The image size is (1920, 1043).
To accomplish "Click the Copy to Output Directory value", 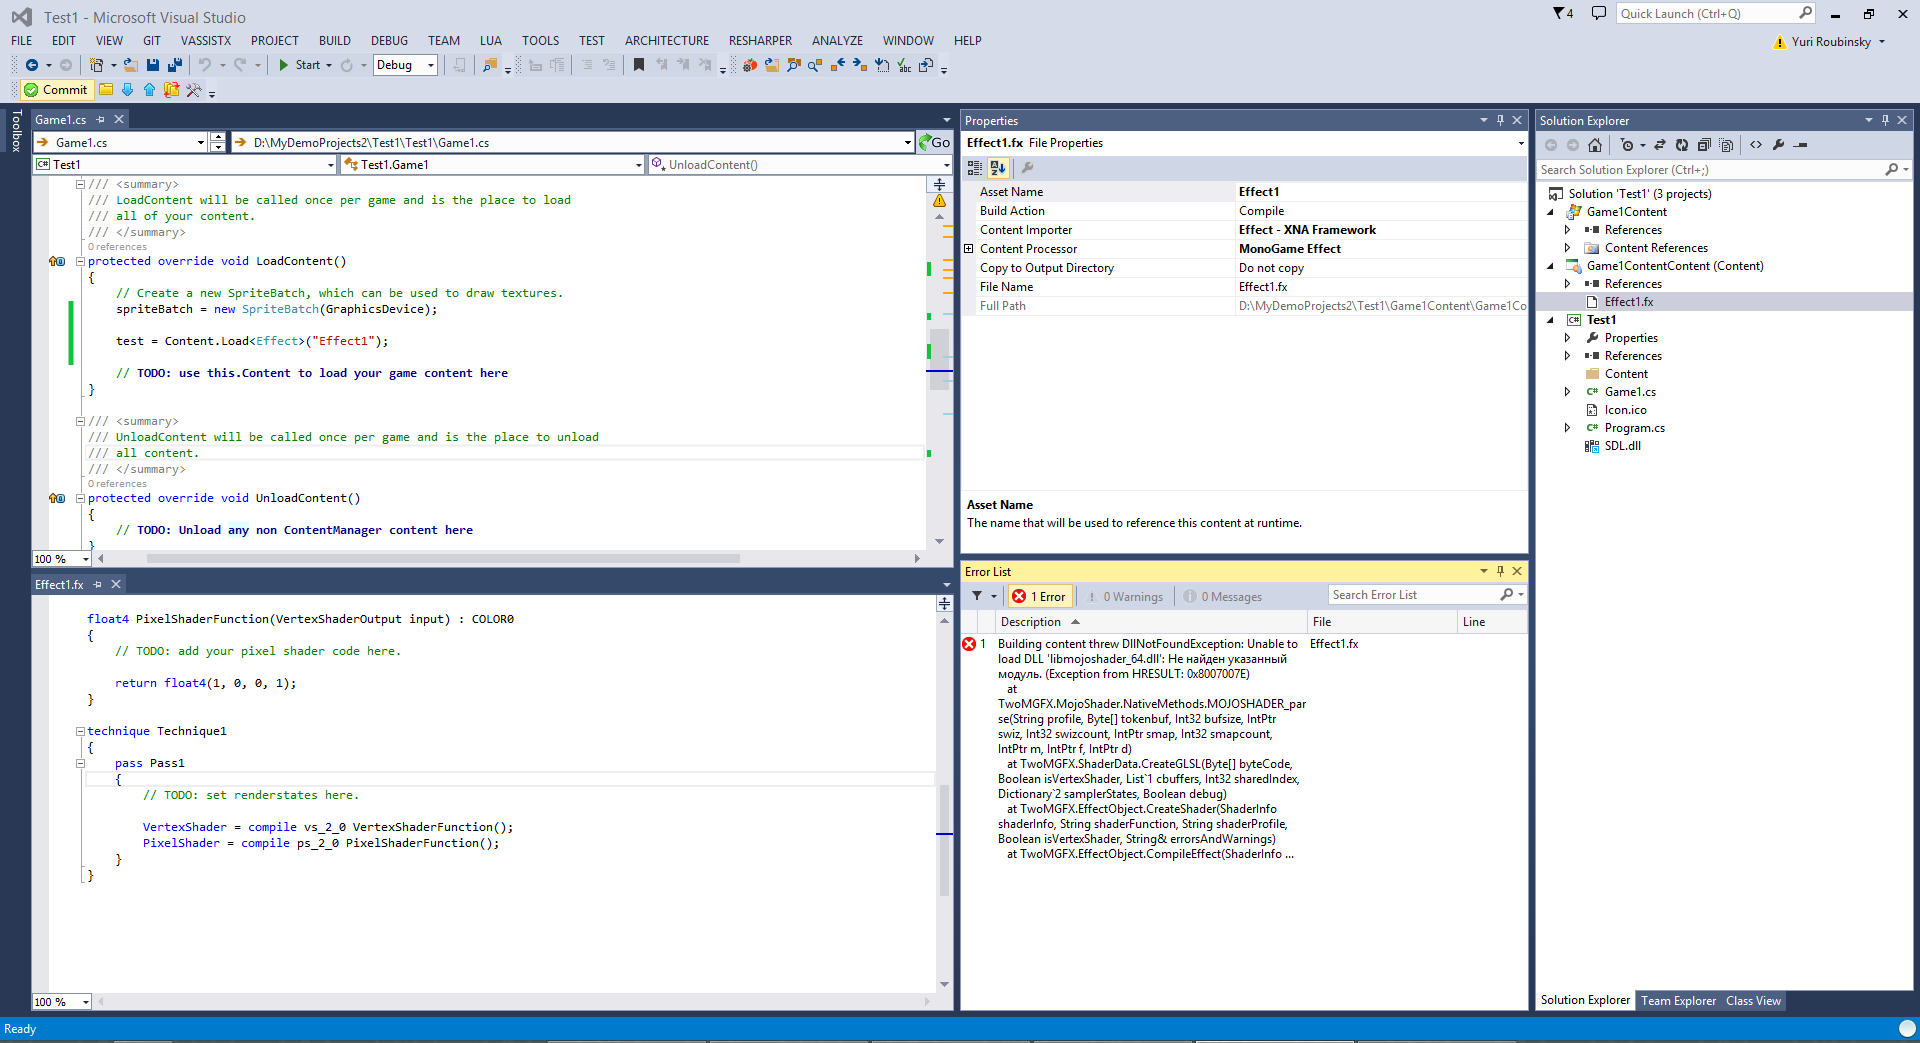I will [x=1381, y=268].
